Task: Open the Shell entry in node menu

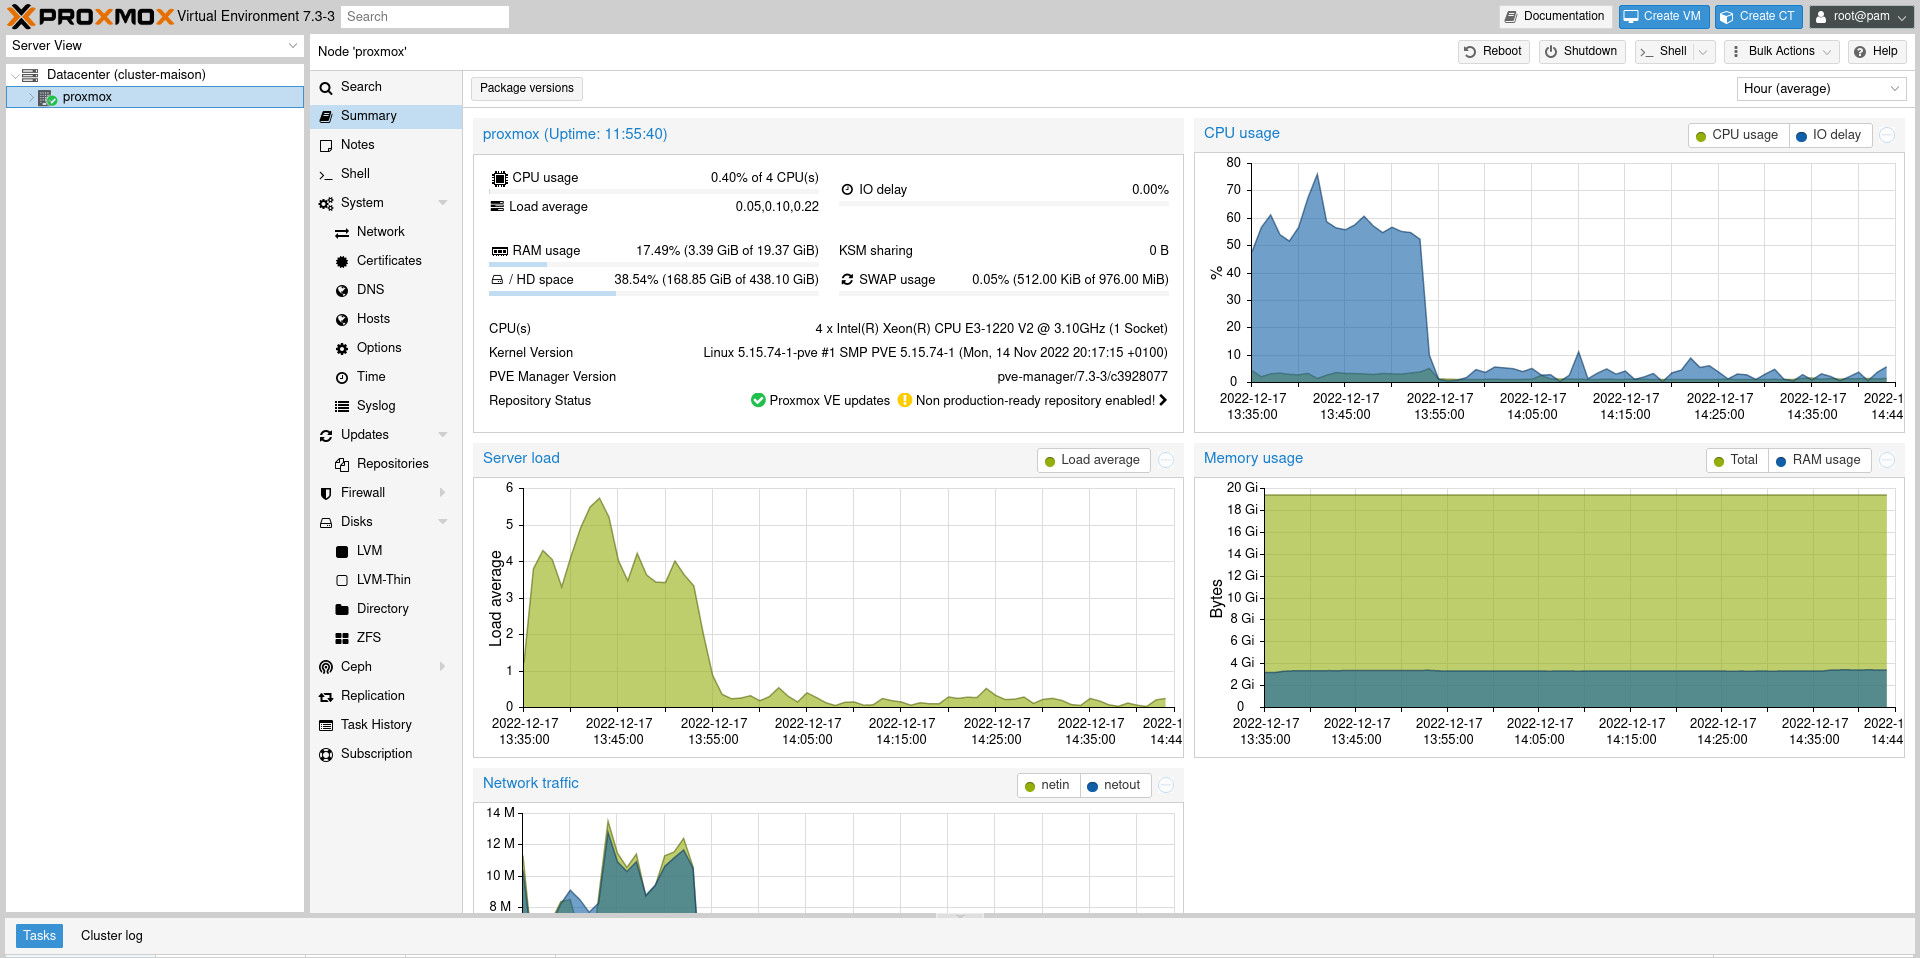Action: tap(386, 174)
